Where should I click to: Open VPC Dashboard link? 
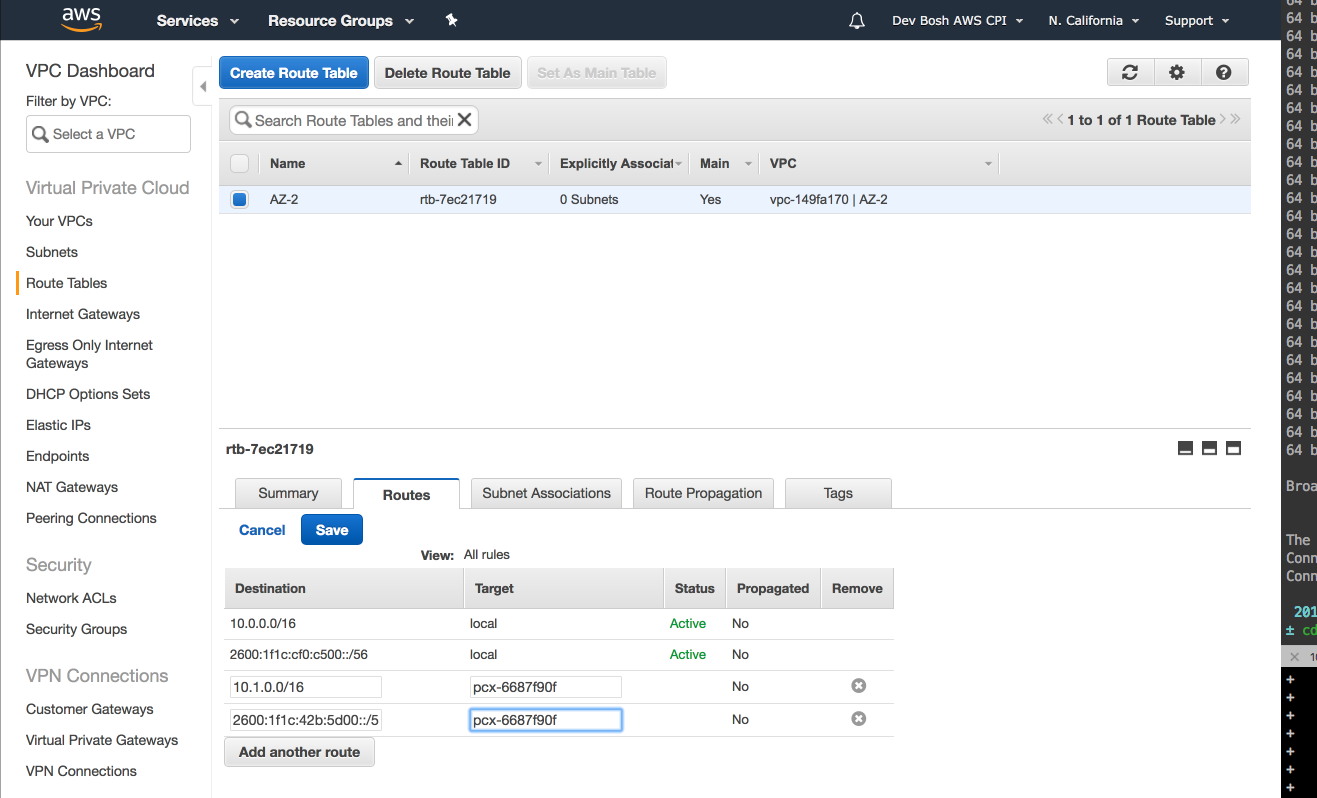[90, 71]
